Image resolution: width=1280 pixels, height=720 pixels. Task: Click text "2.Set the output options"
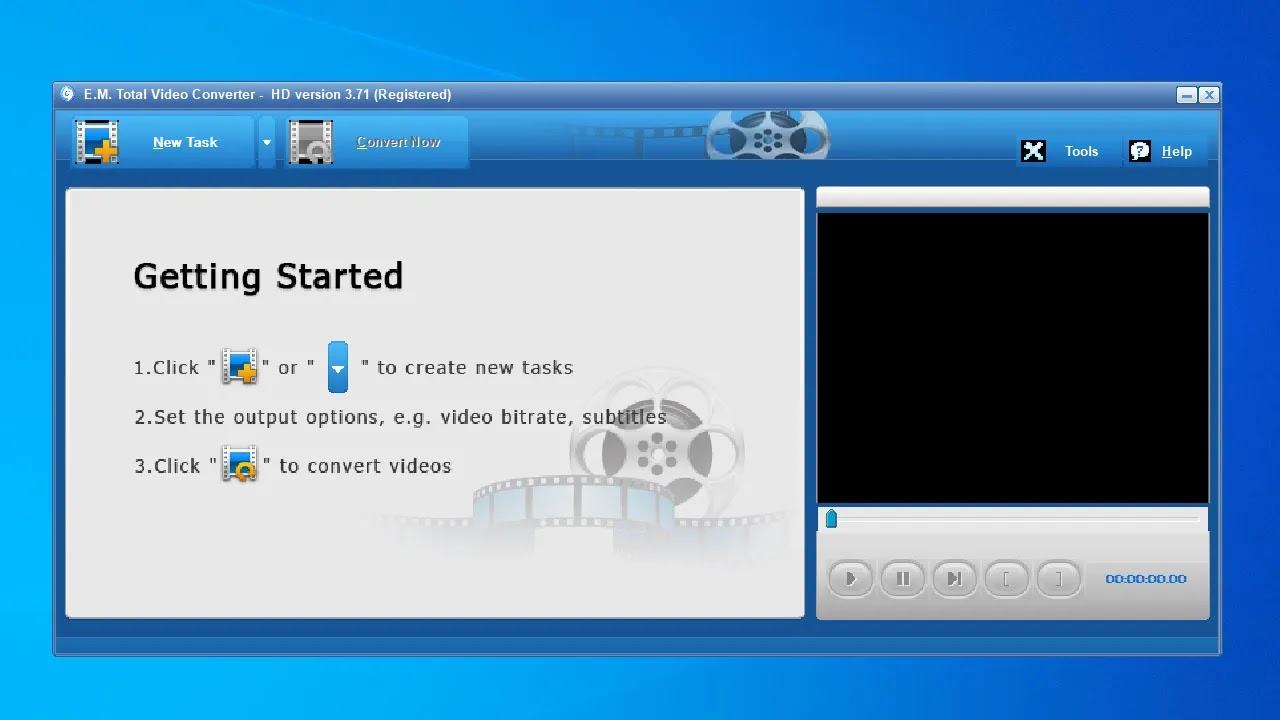coord(257,417)
